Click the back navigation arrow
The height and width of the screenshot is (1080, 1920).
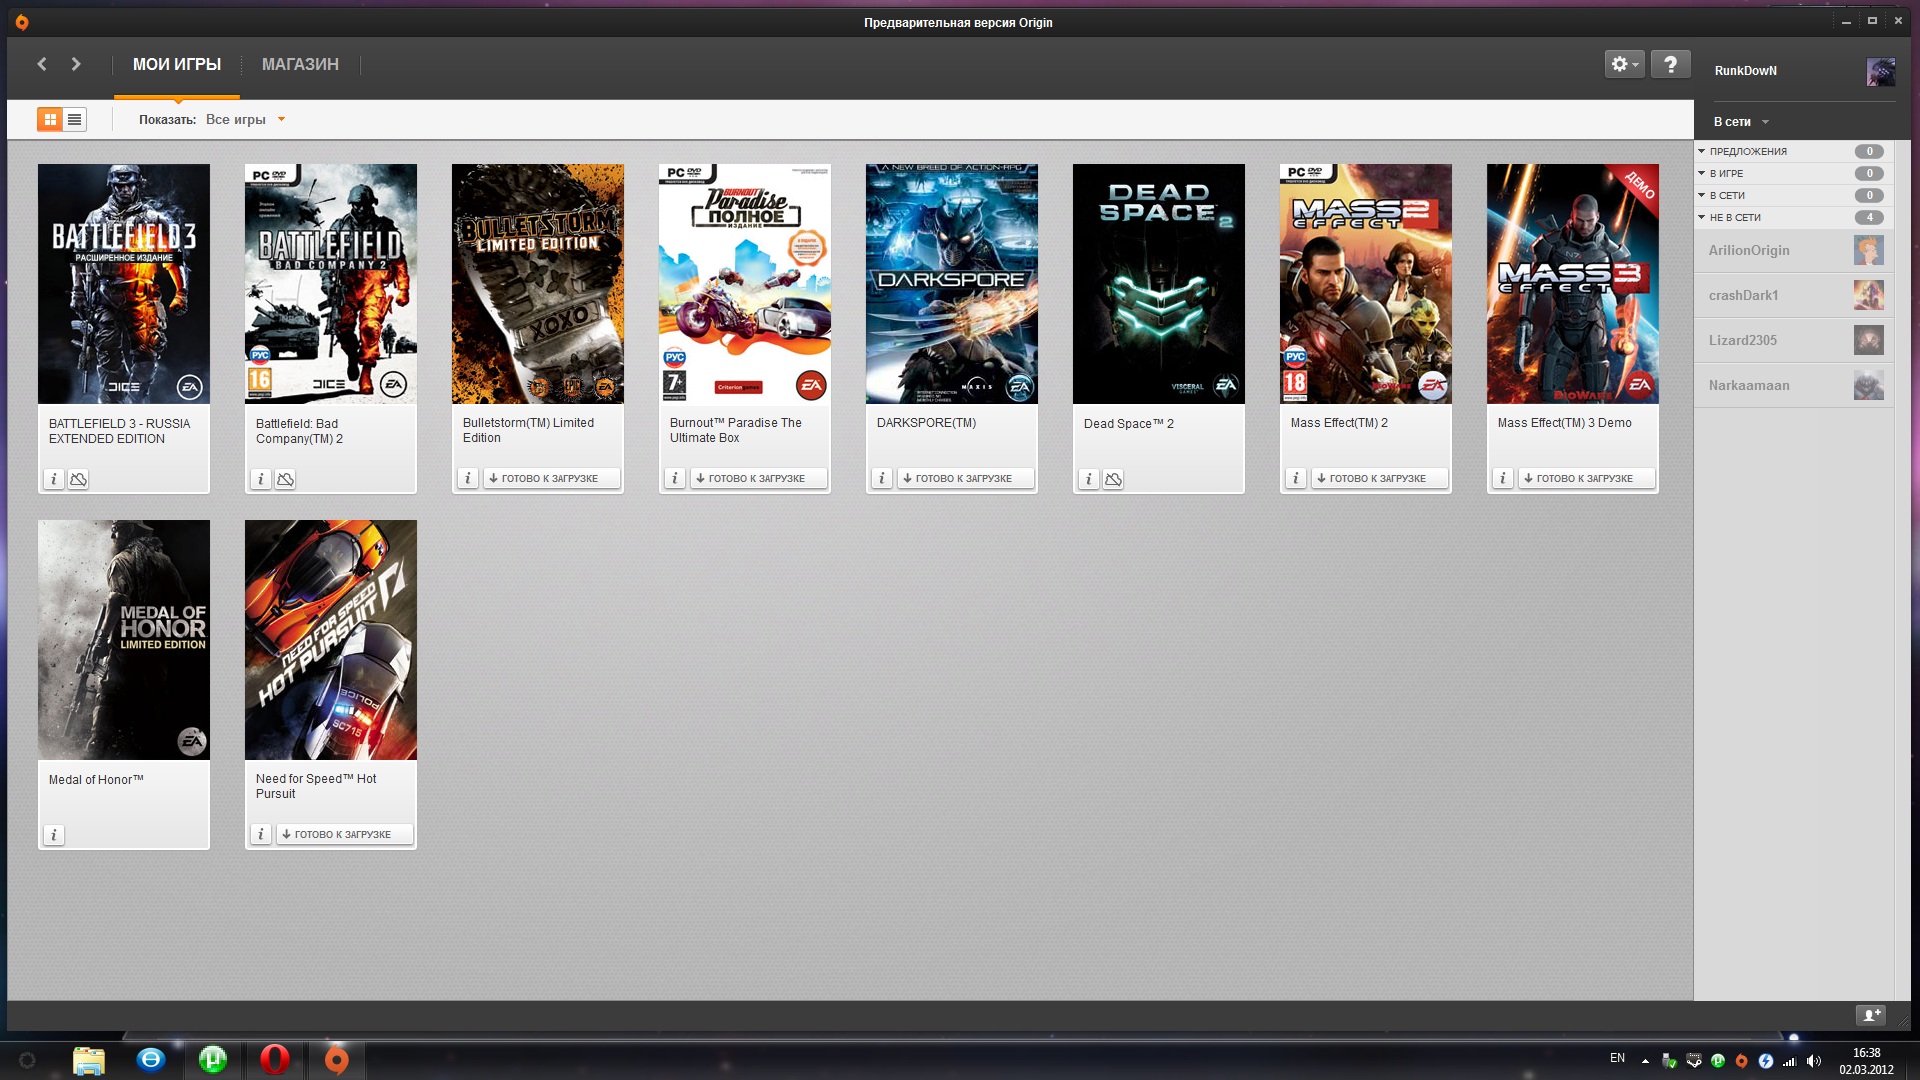(x=42, y=64)
